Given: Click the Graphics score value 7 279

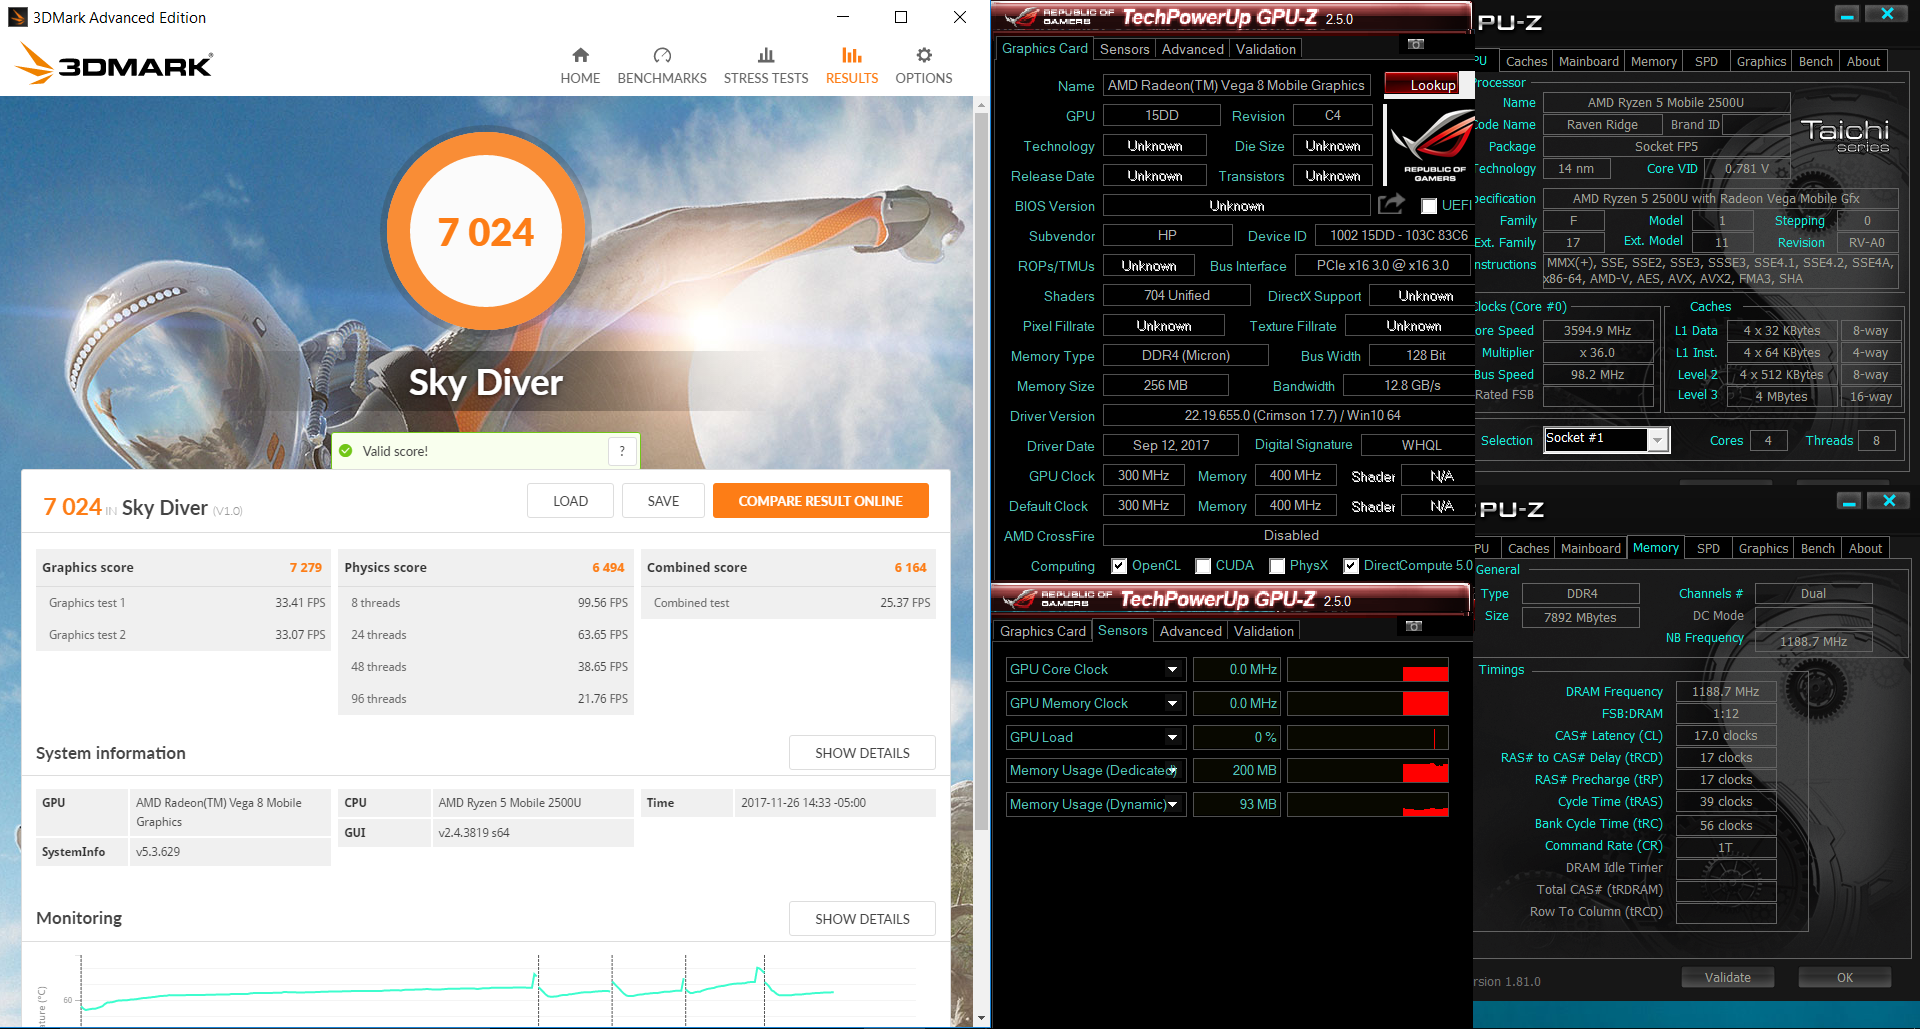Looking at the screenshot, I should [306, 567].
